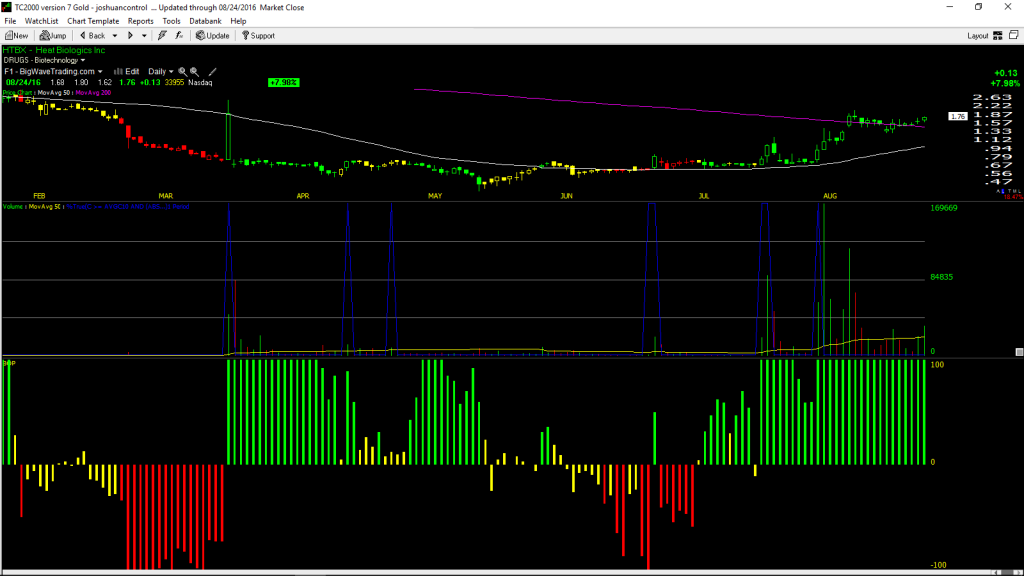Screen dimensions: 1024x576
Task: Click the Edit chart button
Action: click(x=127, y=72)
